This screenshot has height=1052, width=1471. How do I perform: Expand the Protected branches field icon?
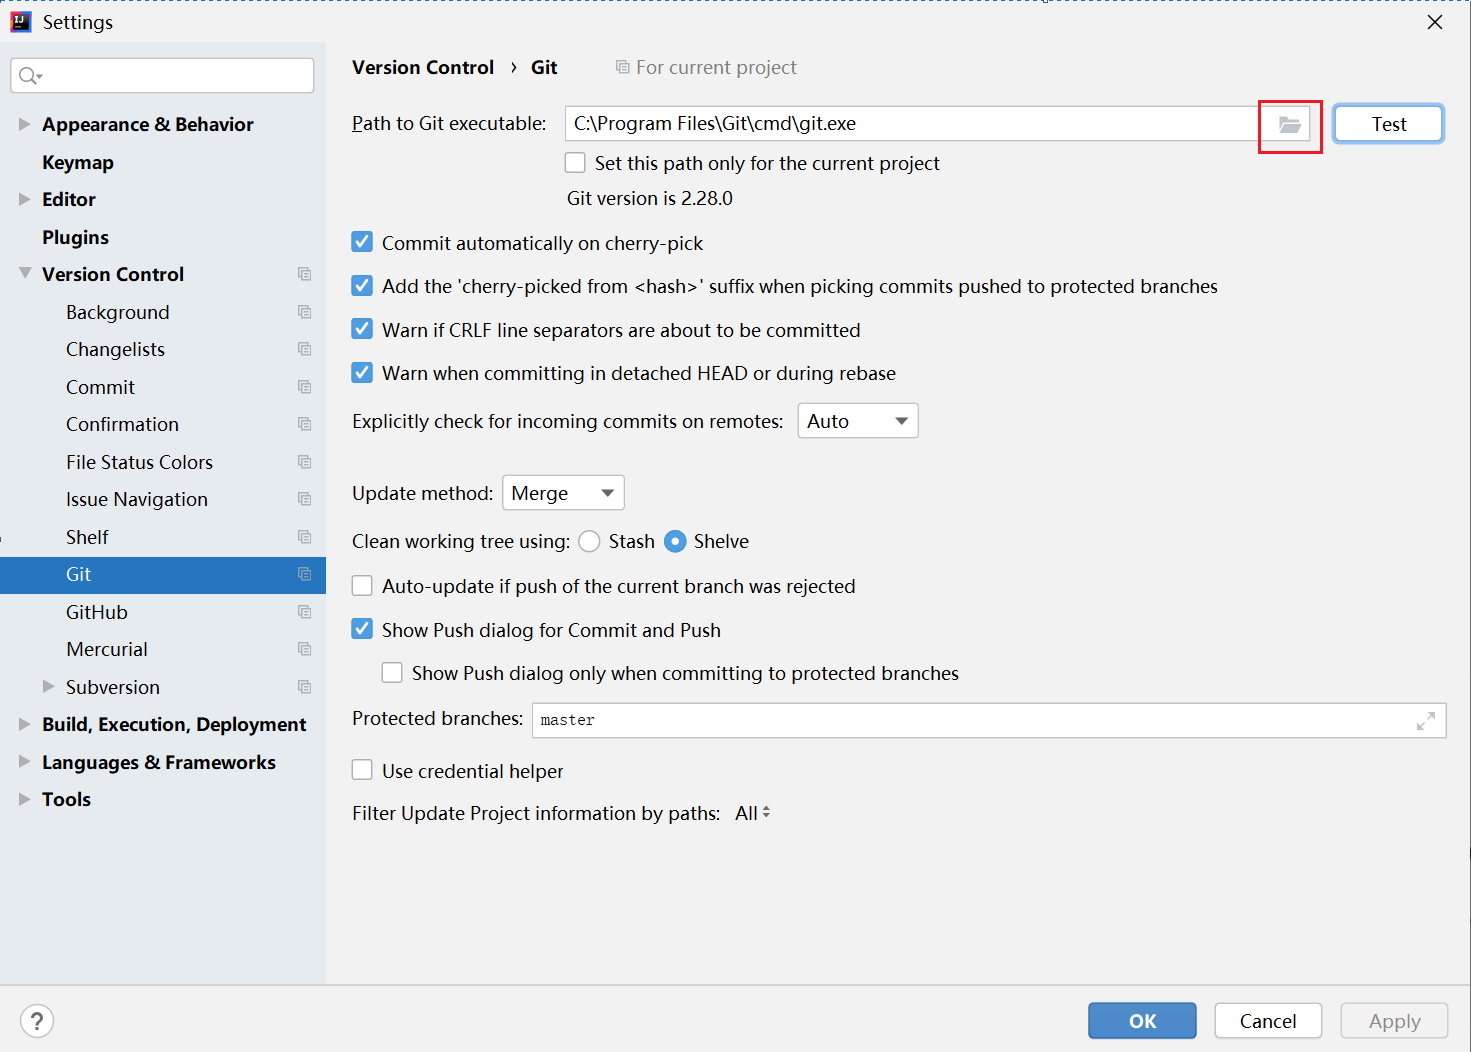pos(1426,721)
